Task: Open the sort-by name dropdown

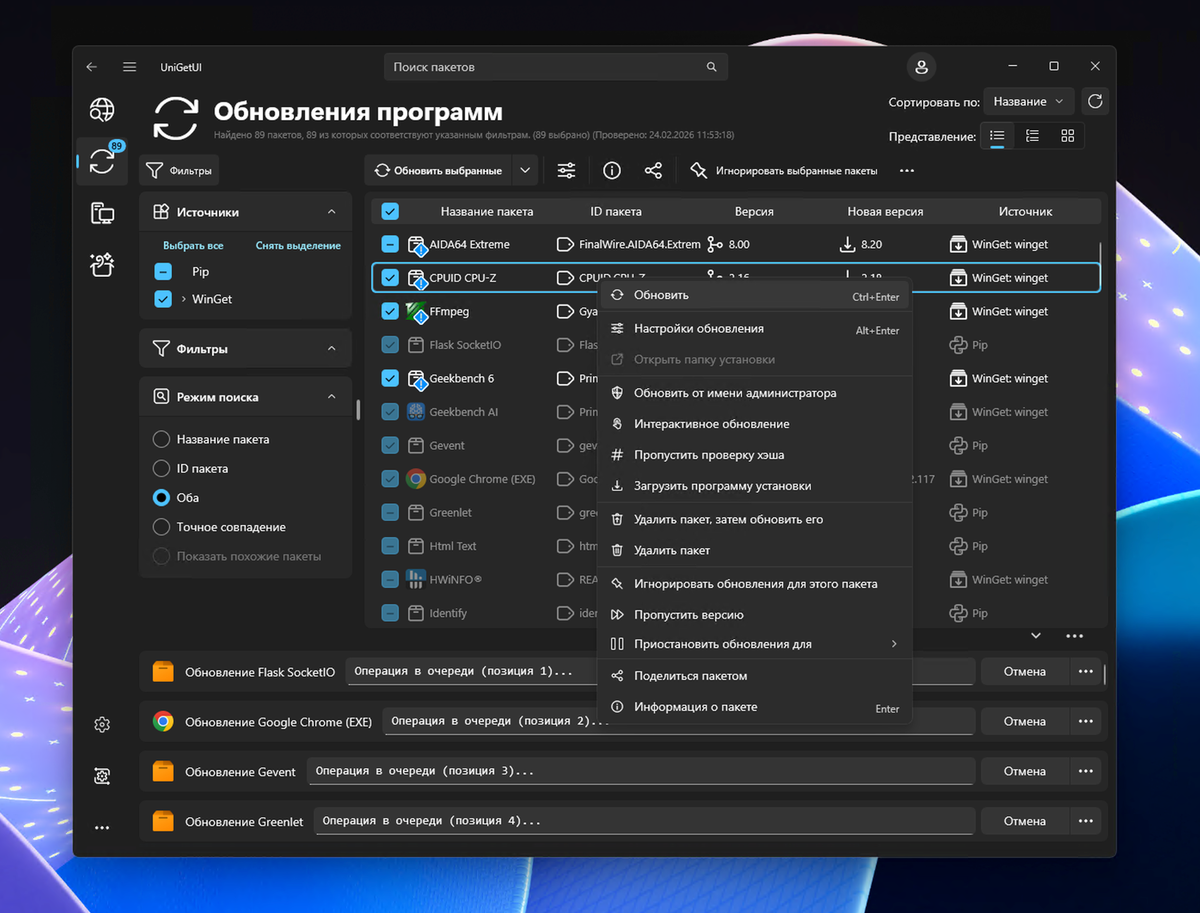Action: pos(1029,101)
